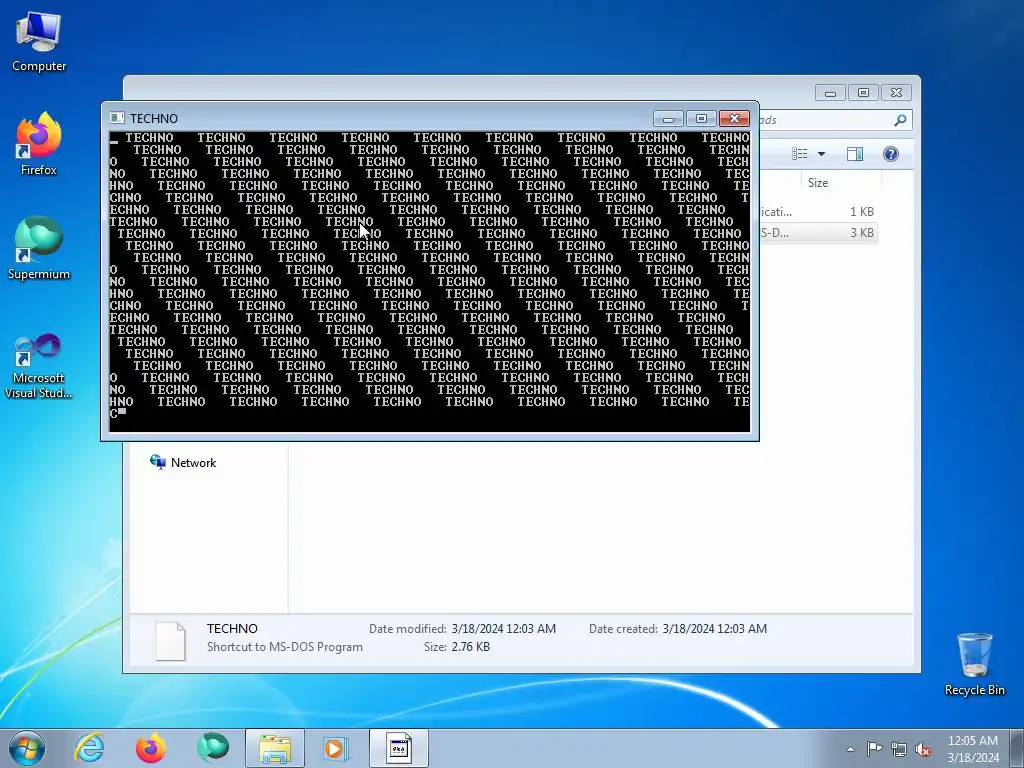Maximize the Explorer window

click(863, 93)
